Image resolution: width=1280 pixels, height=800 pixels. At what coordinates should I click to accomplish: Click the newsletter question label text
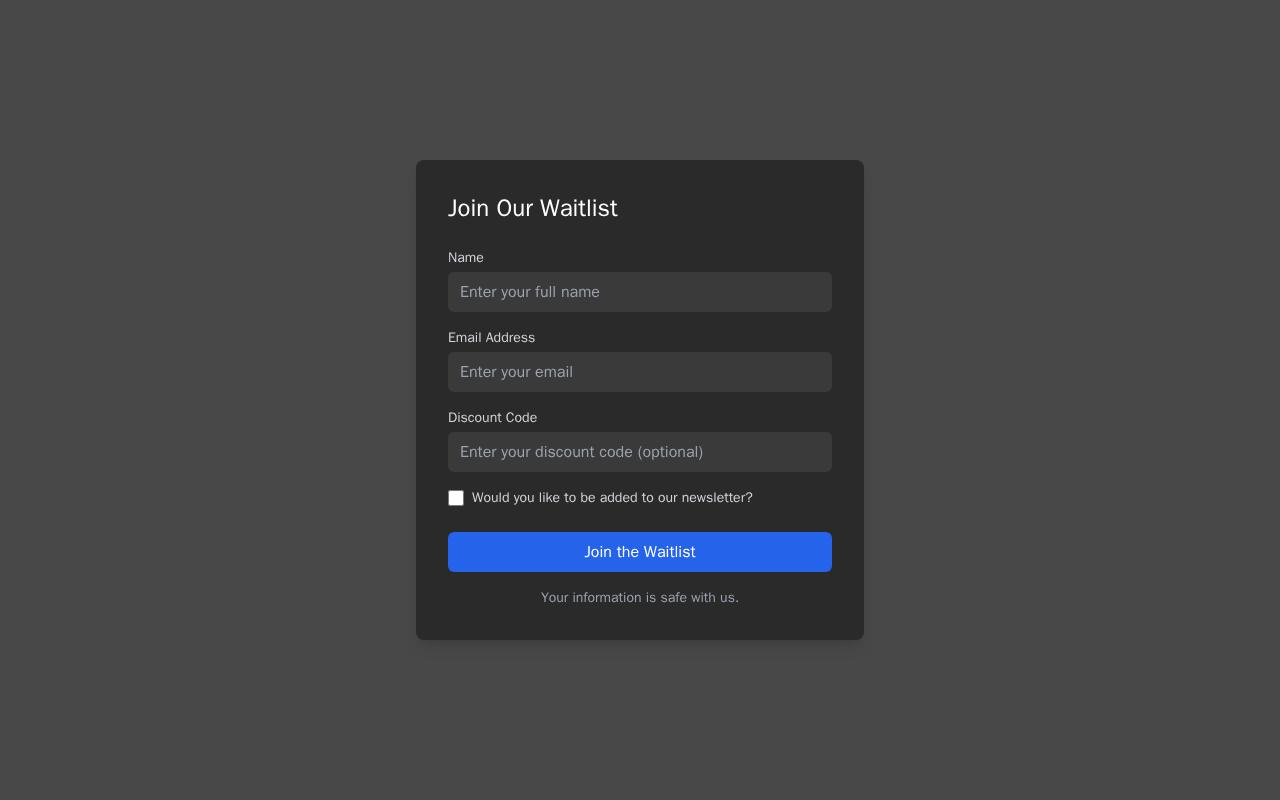612,498
